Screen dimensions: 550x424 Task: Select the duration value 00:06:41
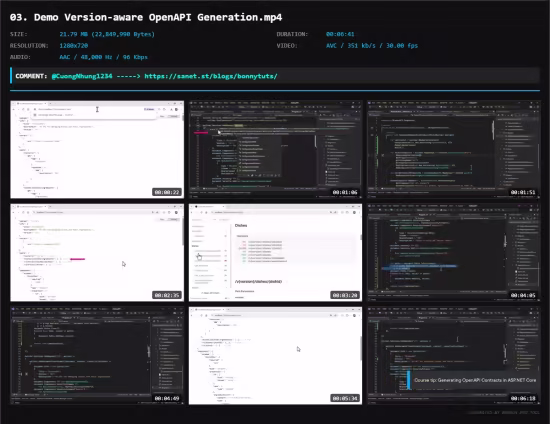point(340,34)
